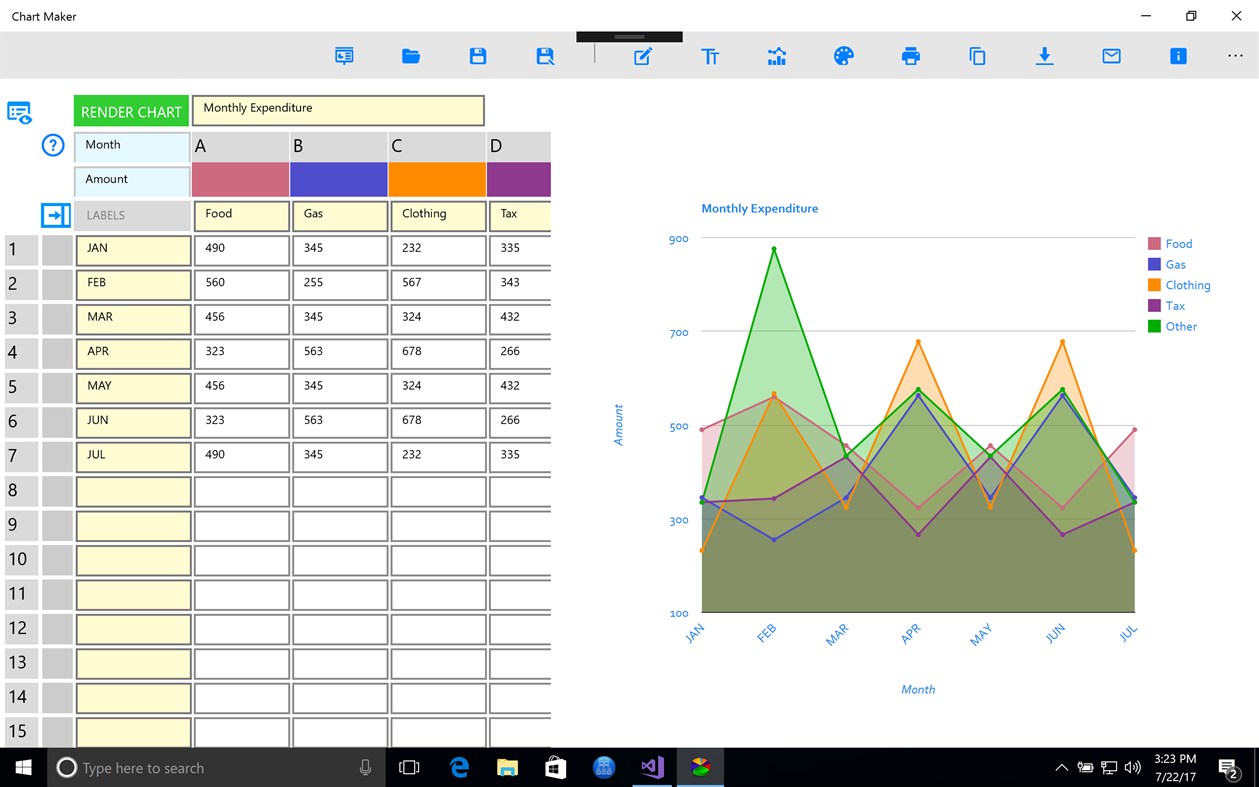Open help with the question mark
1259x787 pixels.
tap(52, 145)
